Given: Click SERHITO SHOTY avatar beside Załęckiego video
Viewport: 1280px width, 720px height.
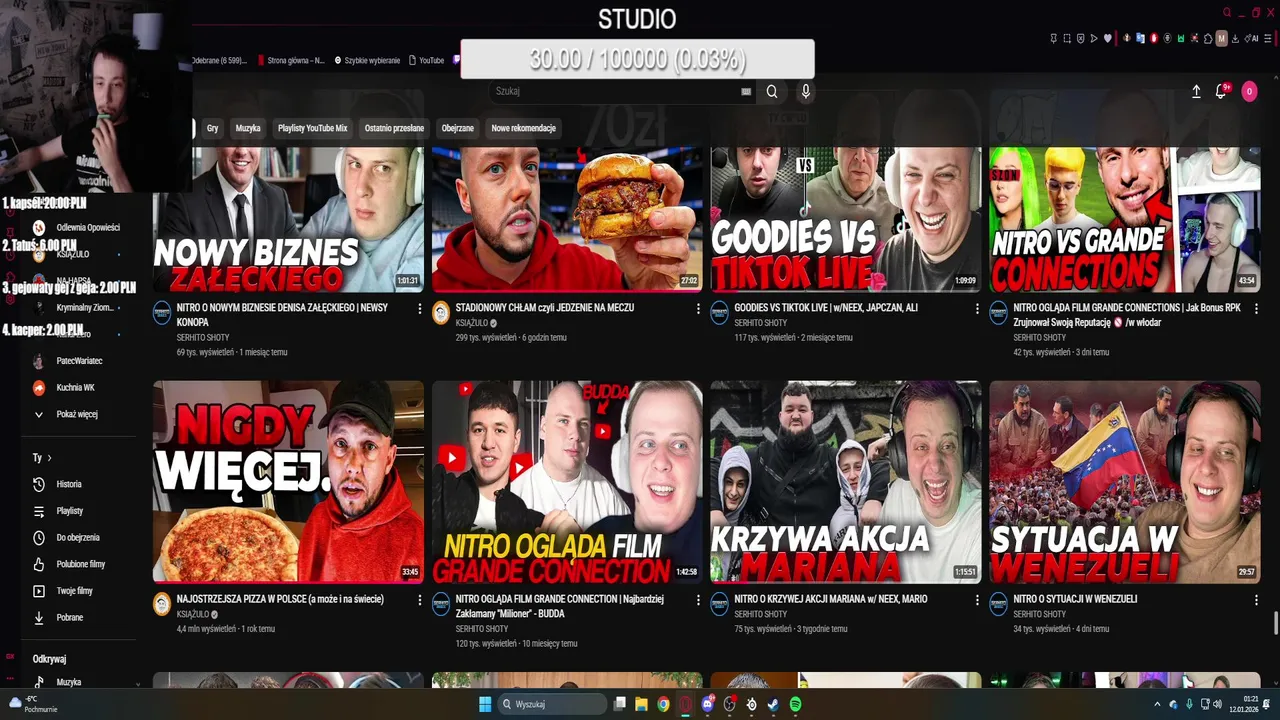Looking at the screenshot, I should pyautogui.click(x=162, y=313).
